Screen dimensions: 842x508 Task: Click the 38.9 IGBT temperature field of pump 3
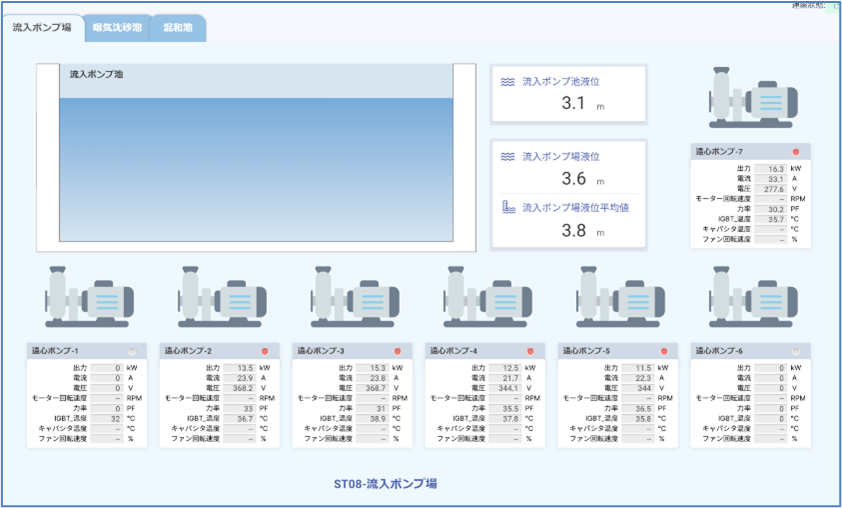372,418
